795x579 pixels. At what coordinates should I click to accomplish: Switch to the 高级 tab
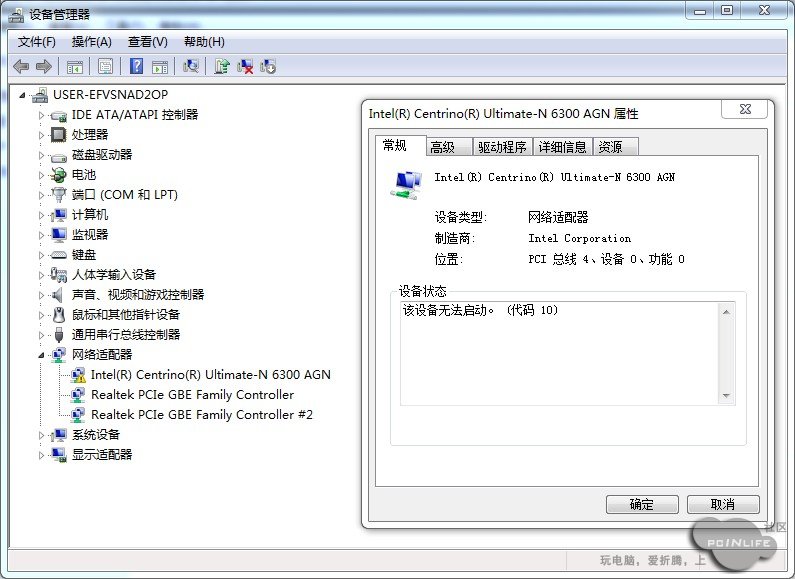449,147
